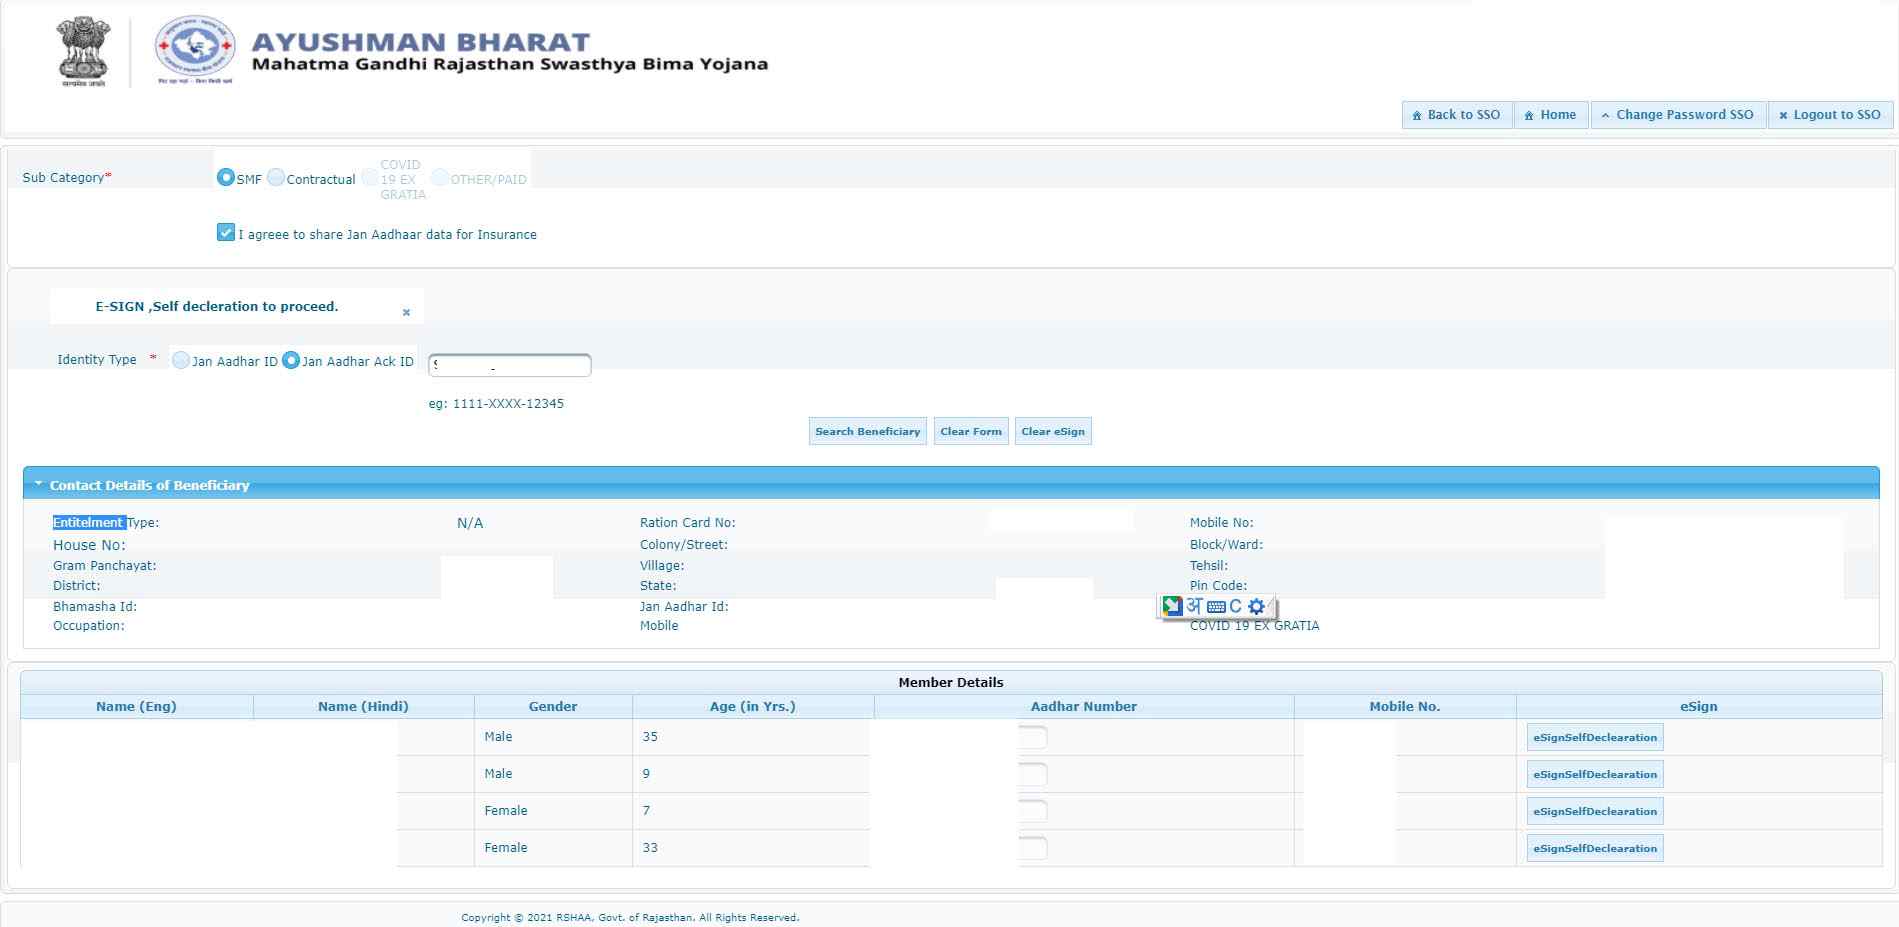Image resolution: width=1899 pixels, height=927 pixels.
Task: Click eSignSelfDeclearation for the 9-year-old male
Action: pyautogui.click(x=1595, y=774)
